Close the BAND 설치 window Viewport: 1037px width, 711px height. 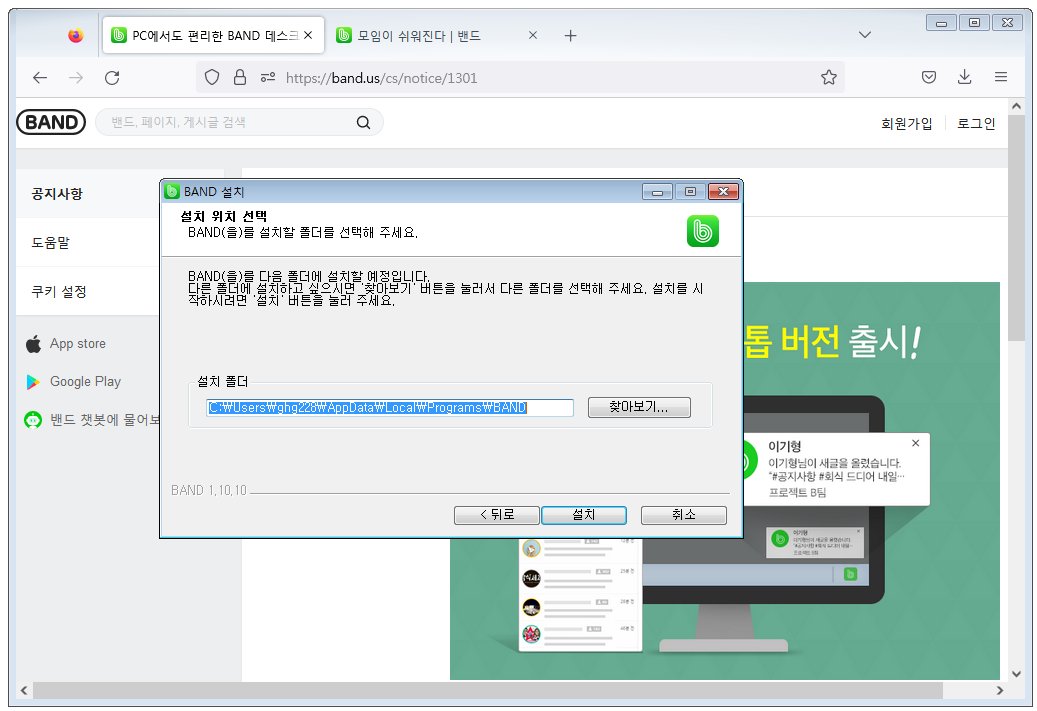[723, 192]
